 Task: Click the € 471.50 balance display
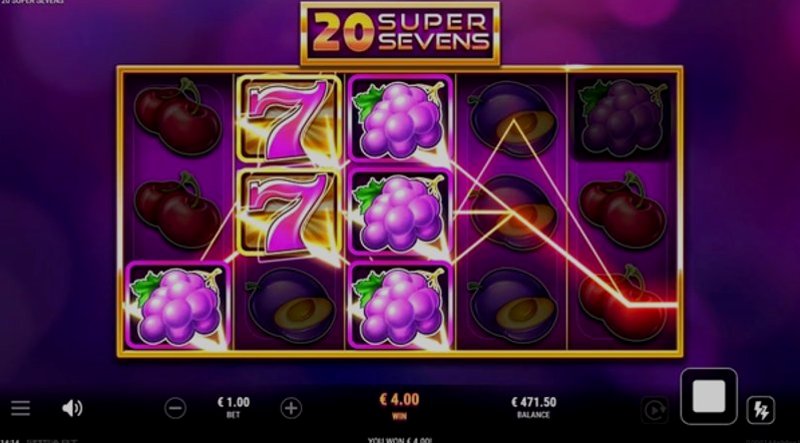(534, 402)
